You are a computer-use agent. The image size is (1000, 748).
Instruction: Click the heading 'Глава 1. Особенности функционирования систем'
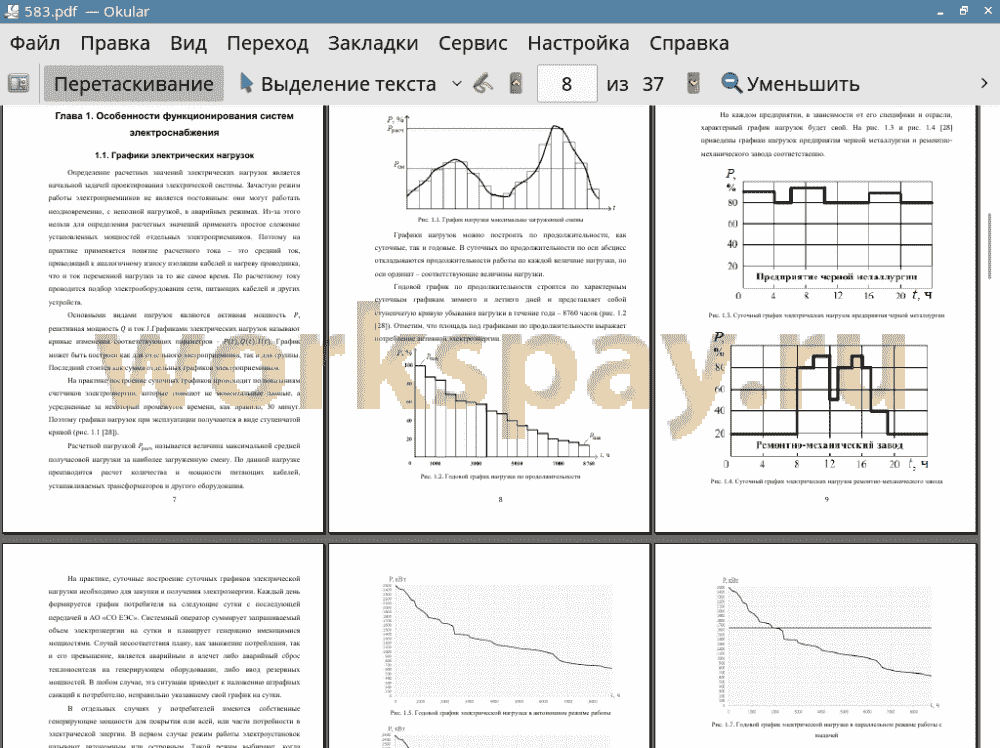pos(174,116)
